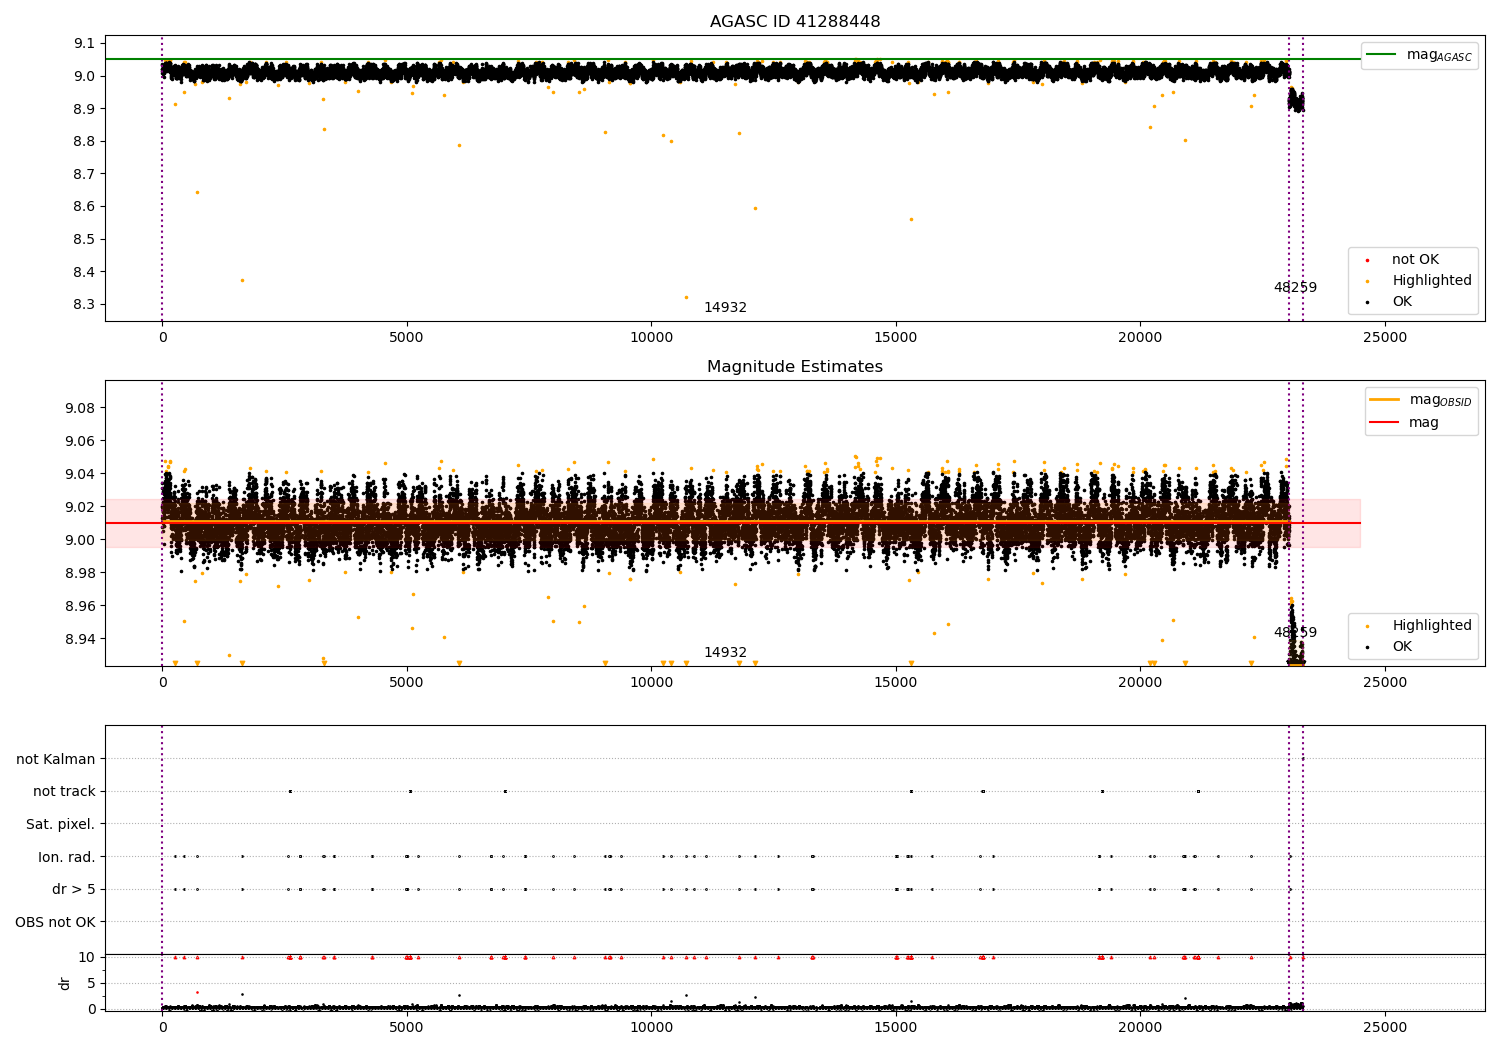Click the orange mag OBSID legend line
This screenshot has width=1500, height=1050.
[1385, 400]
